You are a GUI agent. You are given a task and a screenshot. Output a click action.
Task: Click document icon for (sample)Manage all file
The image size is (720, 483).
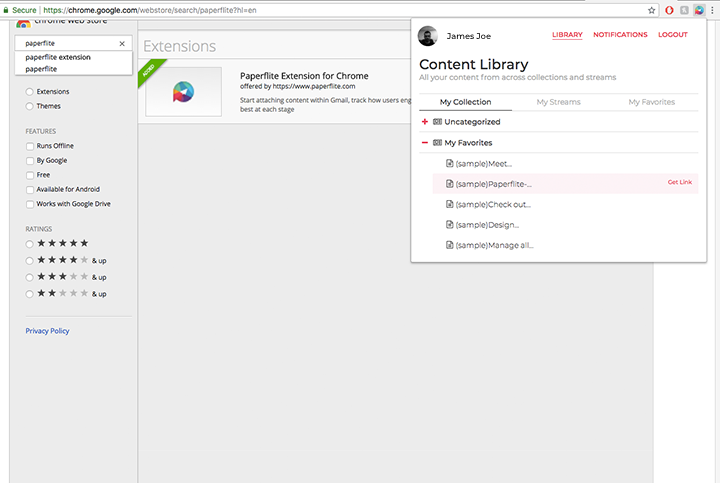pos(450,245)
